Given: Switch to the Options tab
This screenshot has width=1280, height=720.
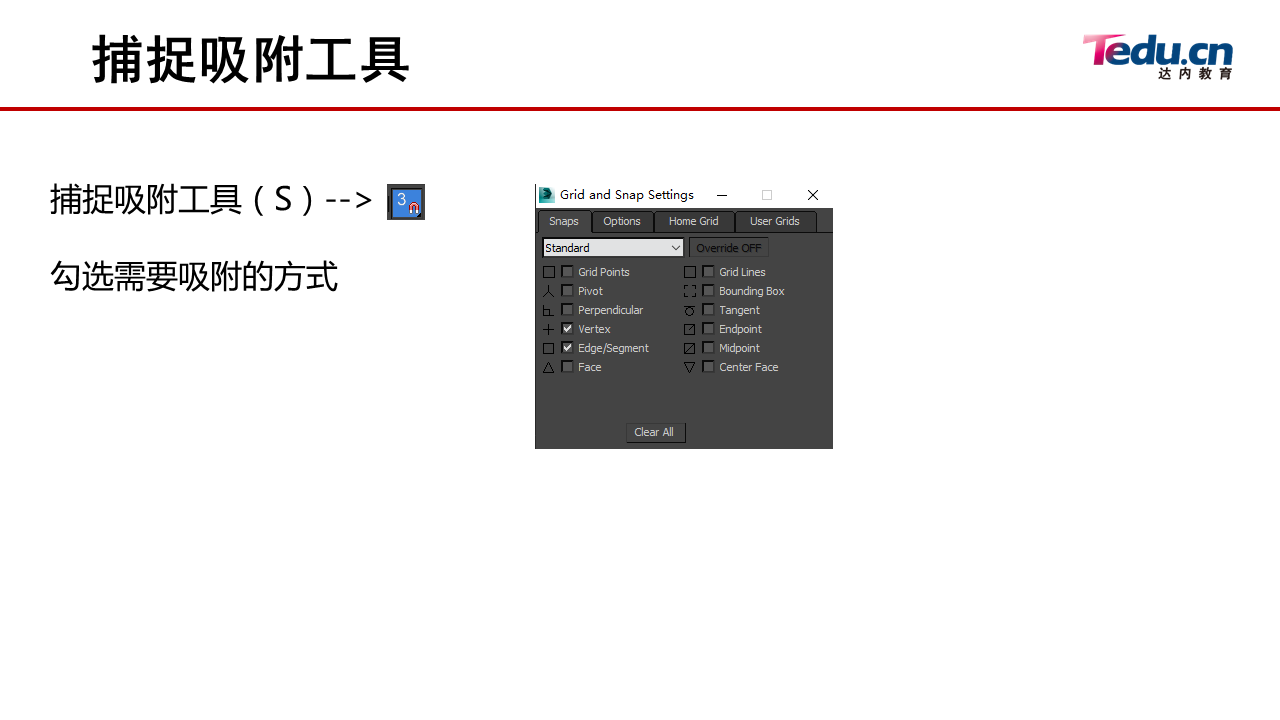Looking at the screenshot, I should point(622,221).
